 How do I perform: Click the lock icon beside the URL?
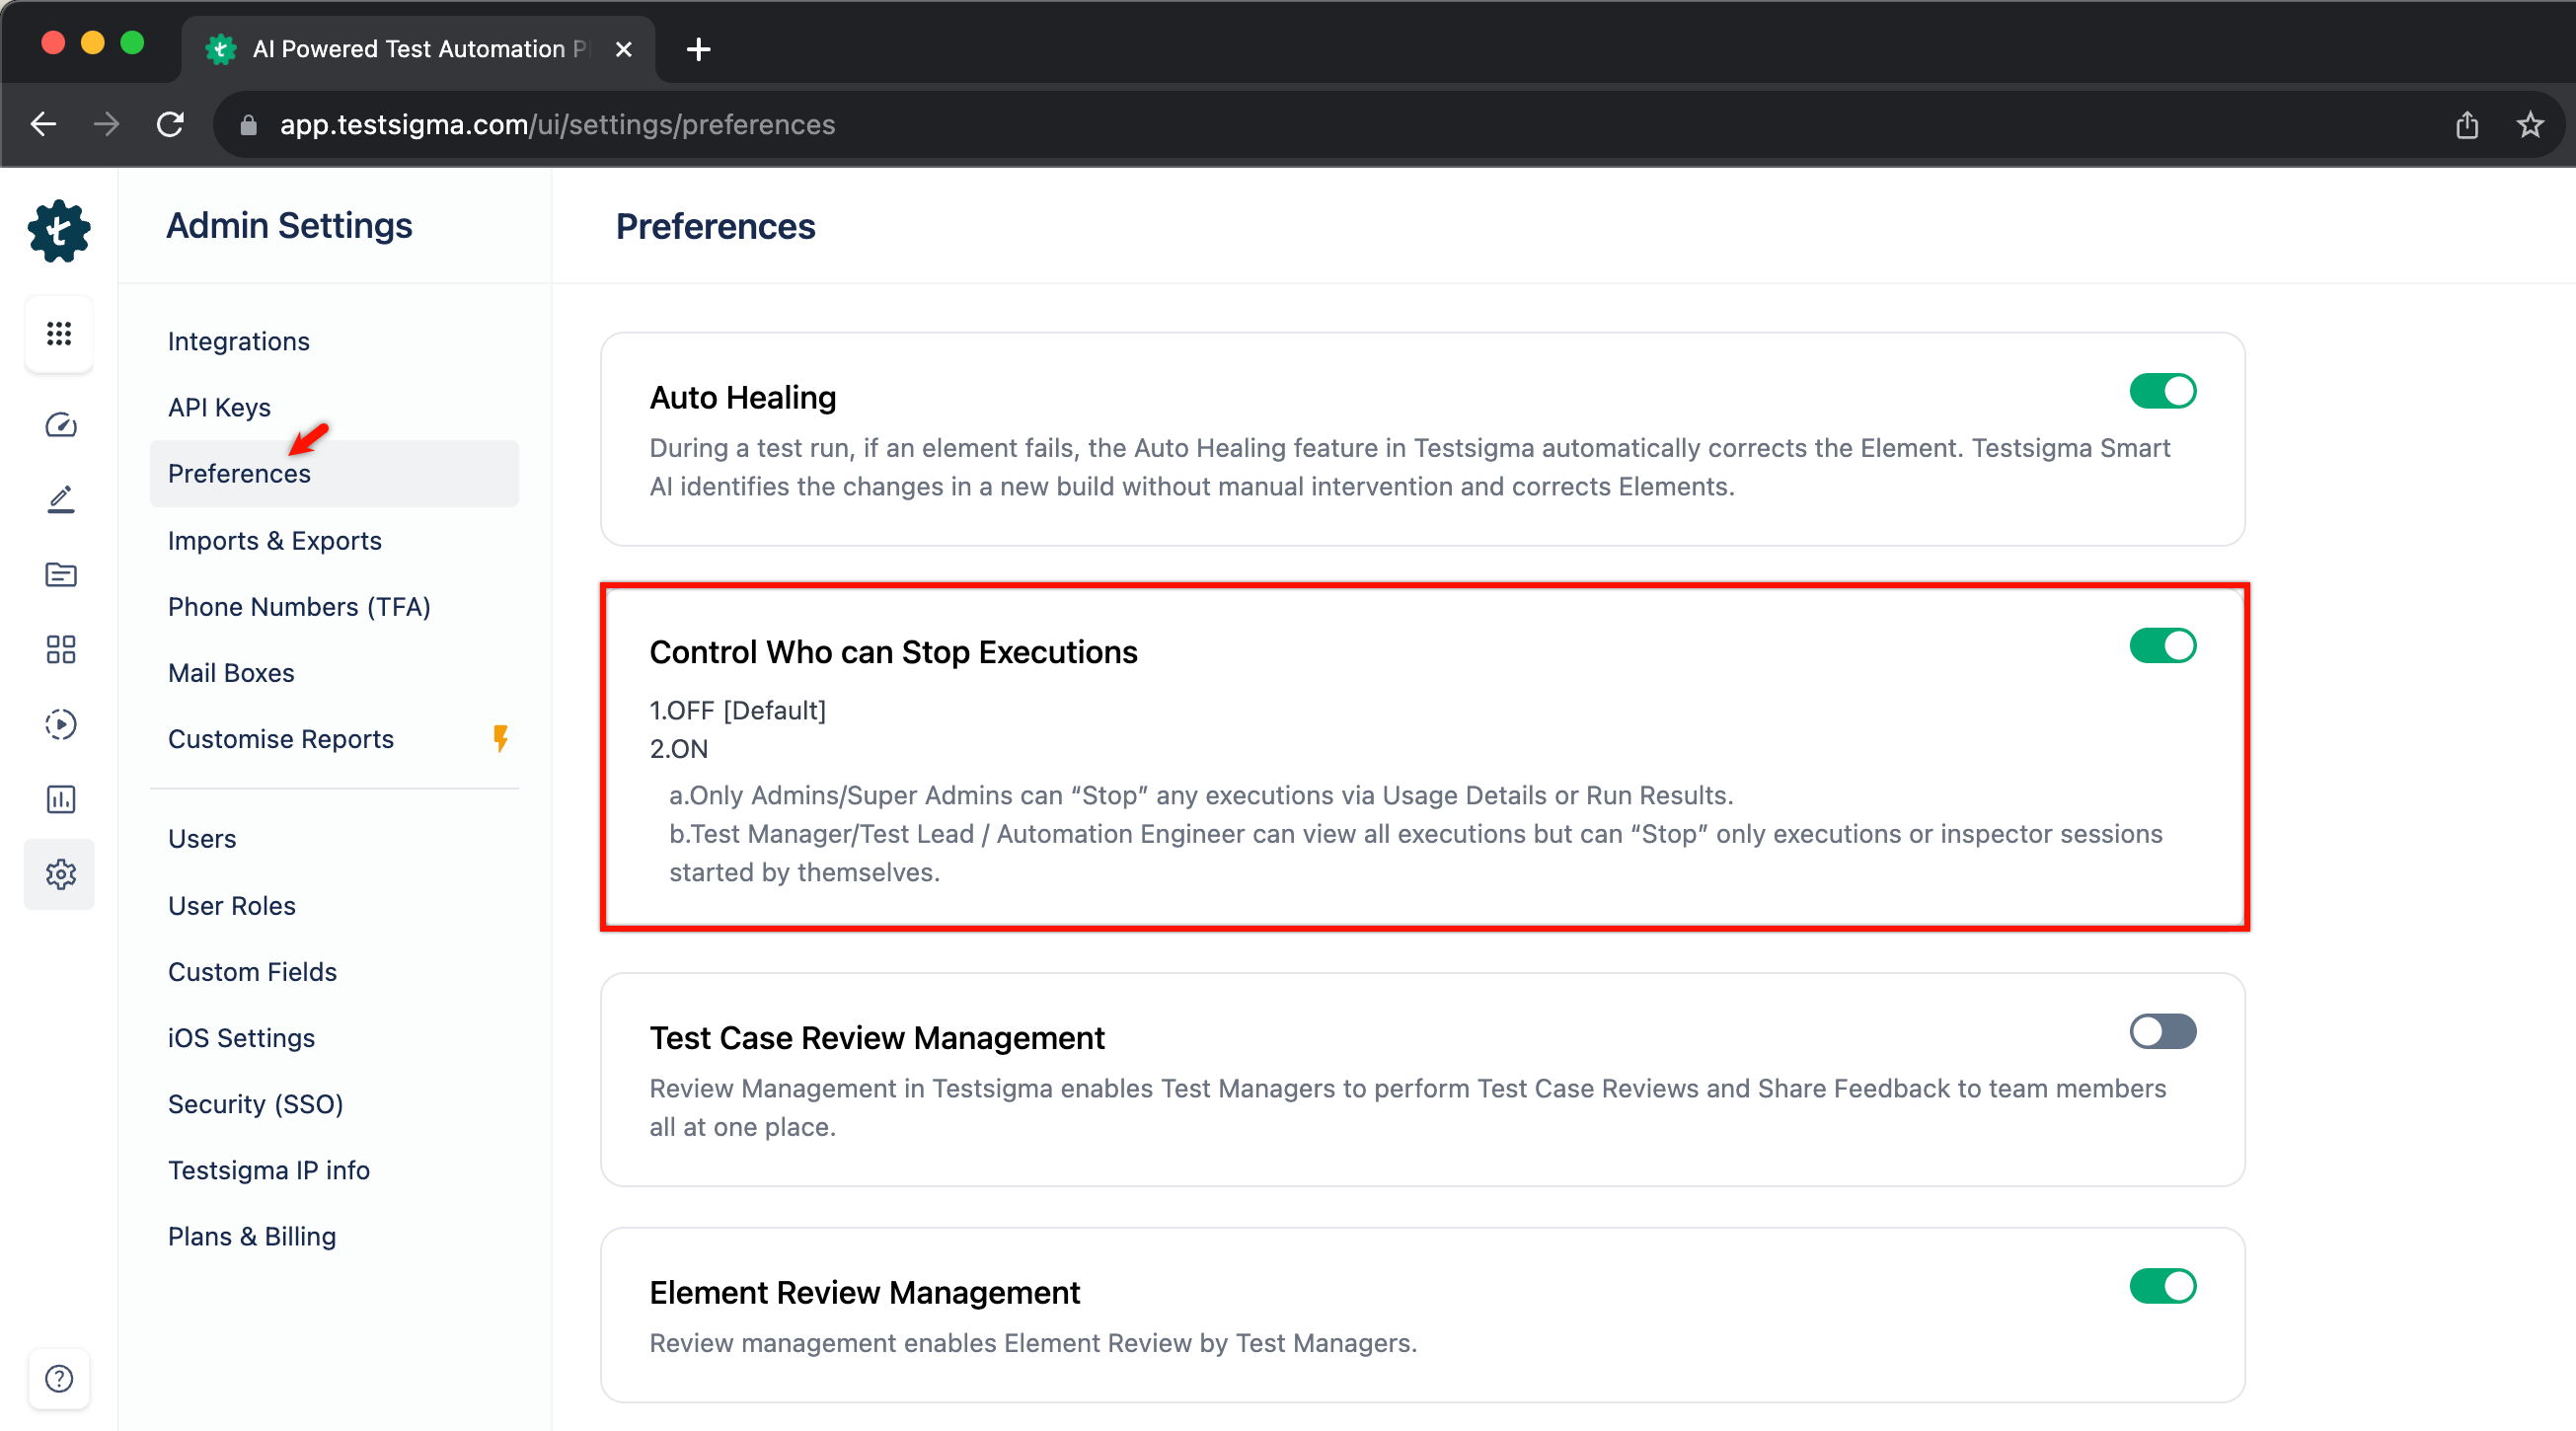point(248,125)
